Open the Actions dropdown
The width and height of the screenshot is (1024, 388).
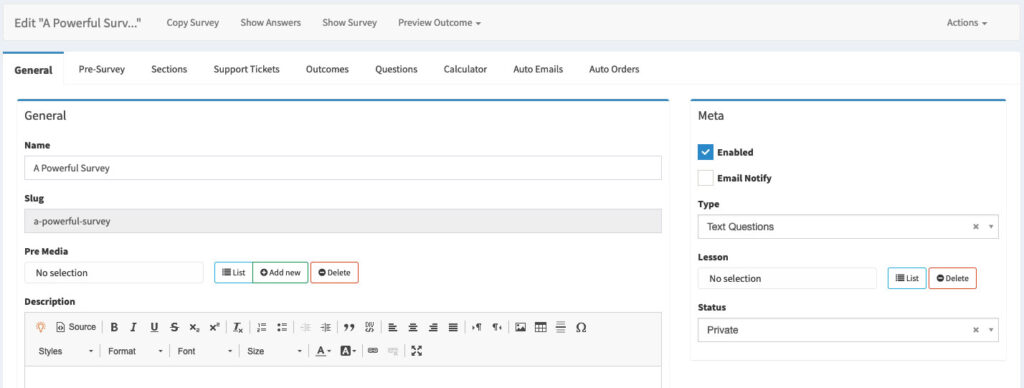[967, 22]
